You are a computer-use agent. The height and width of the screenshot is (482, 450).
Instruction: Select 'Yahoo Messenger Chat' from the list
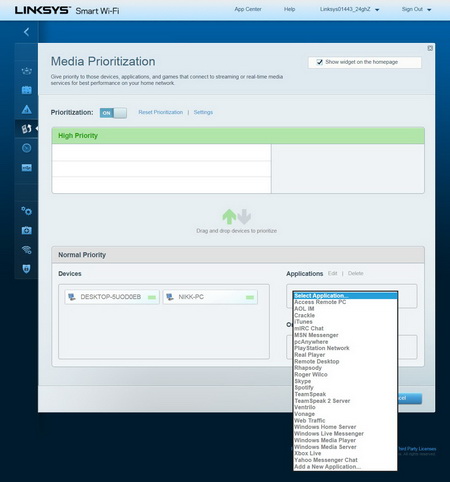point(345,460)
